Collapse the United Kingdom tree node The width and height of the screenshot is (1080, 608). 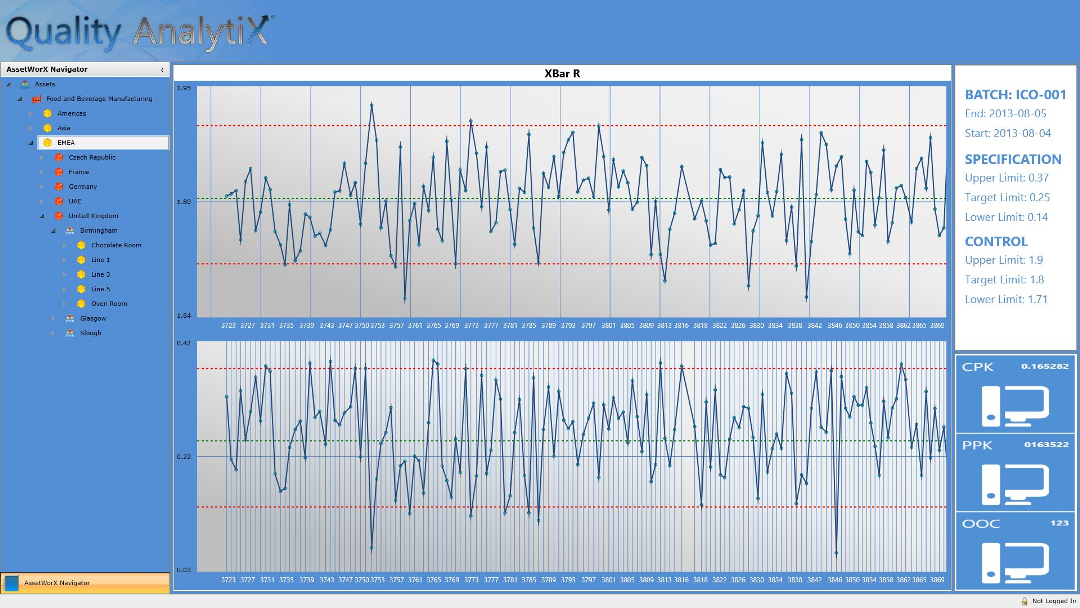click(x=42, y=216)
